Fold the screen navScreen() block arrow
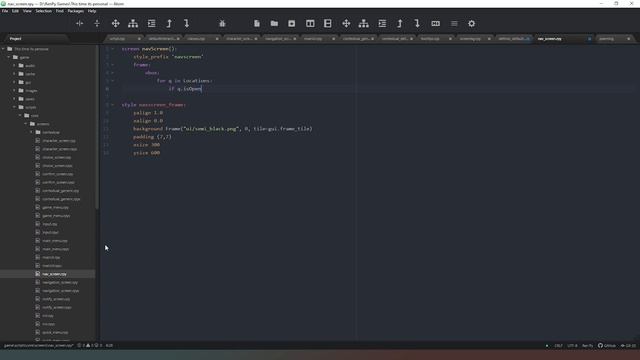Viewport: 640px width, 360px height. click(113, 49)
